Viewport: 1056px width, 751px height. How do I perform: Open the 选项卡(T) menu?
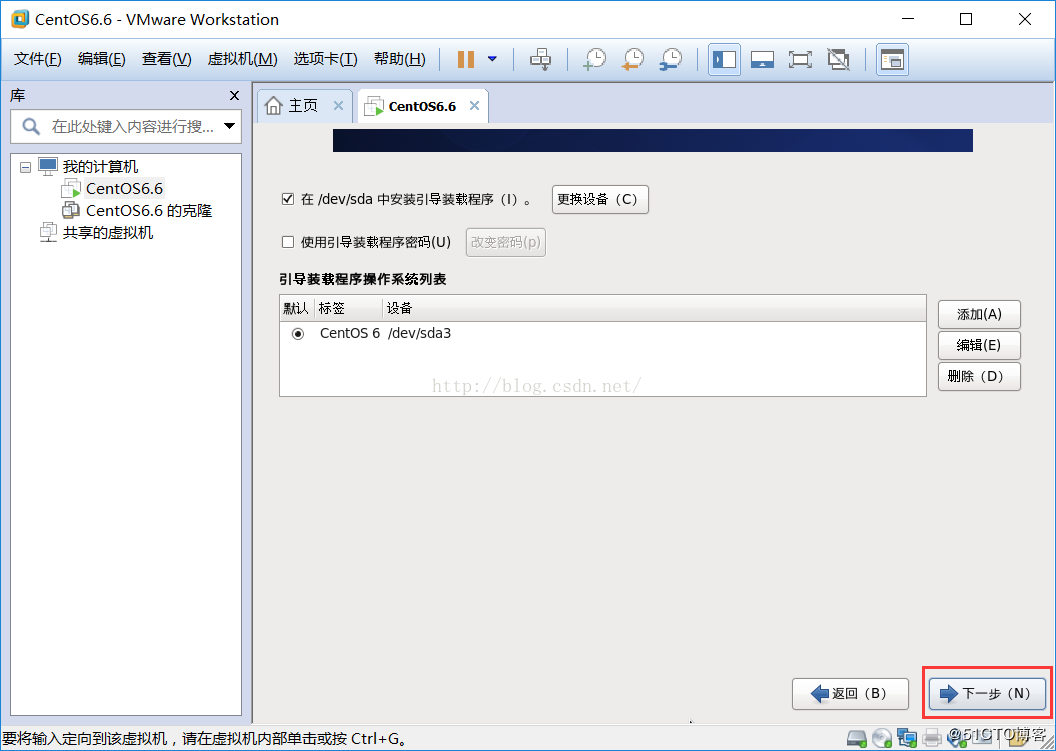(x=325, y=59)
